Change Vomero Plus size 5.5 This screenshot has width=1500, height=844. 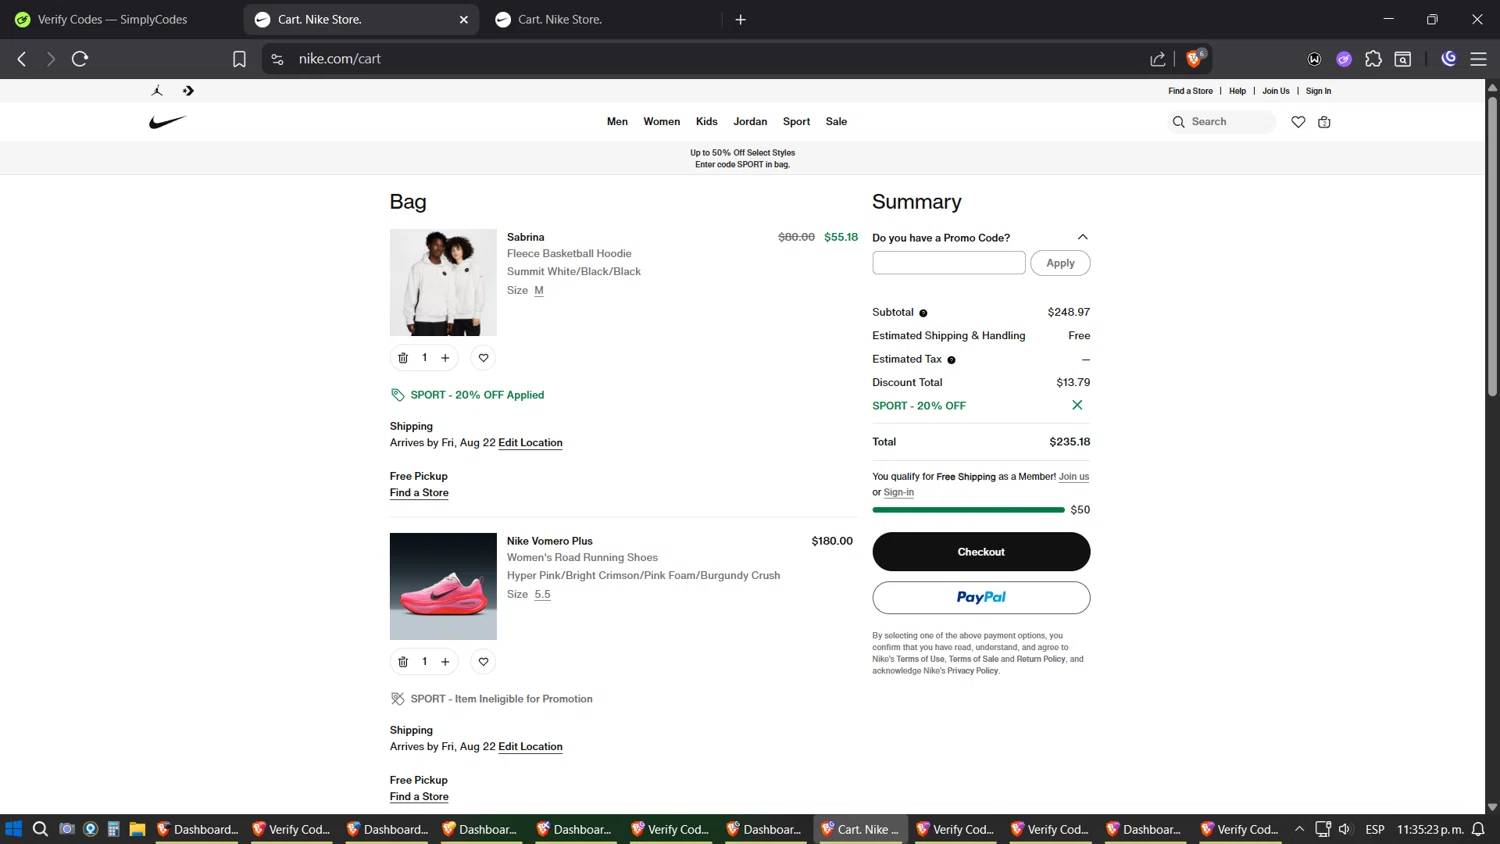(542, 594)
